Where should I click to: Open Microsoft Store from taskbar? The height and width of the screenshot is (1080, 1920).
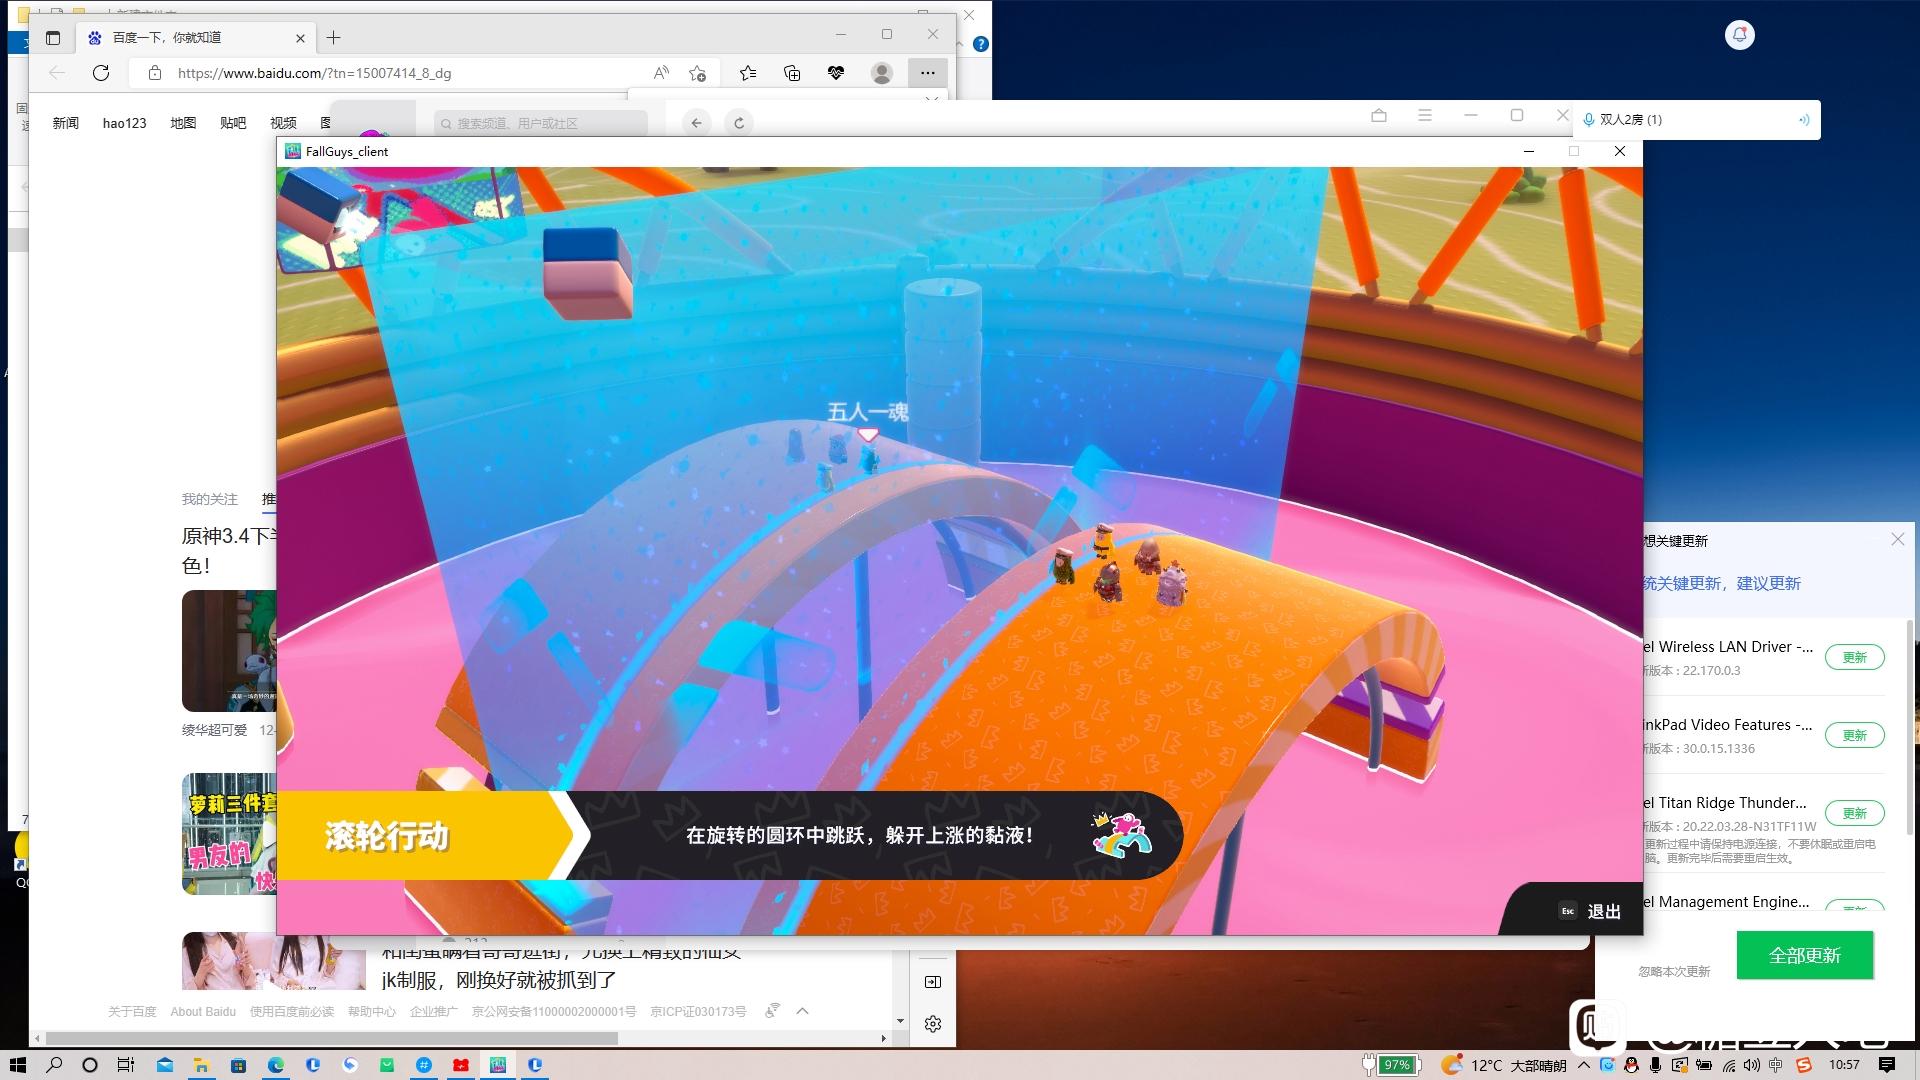238,1065
